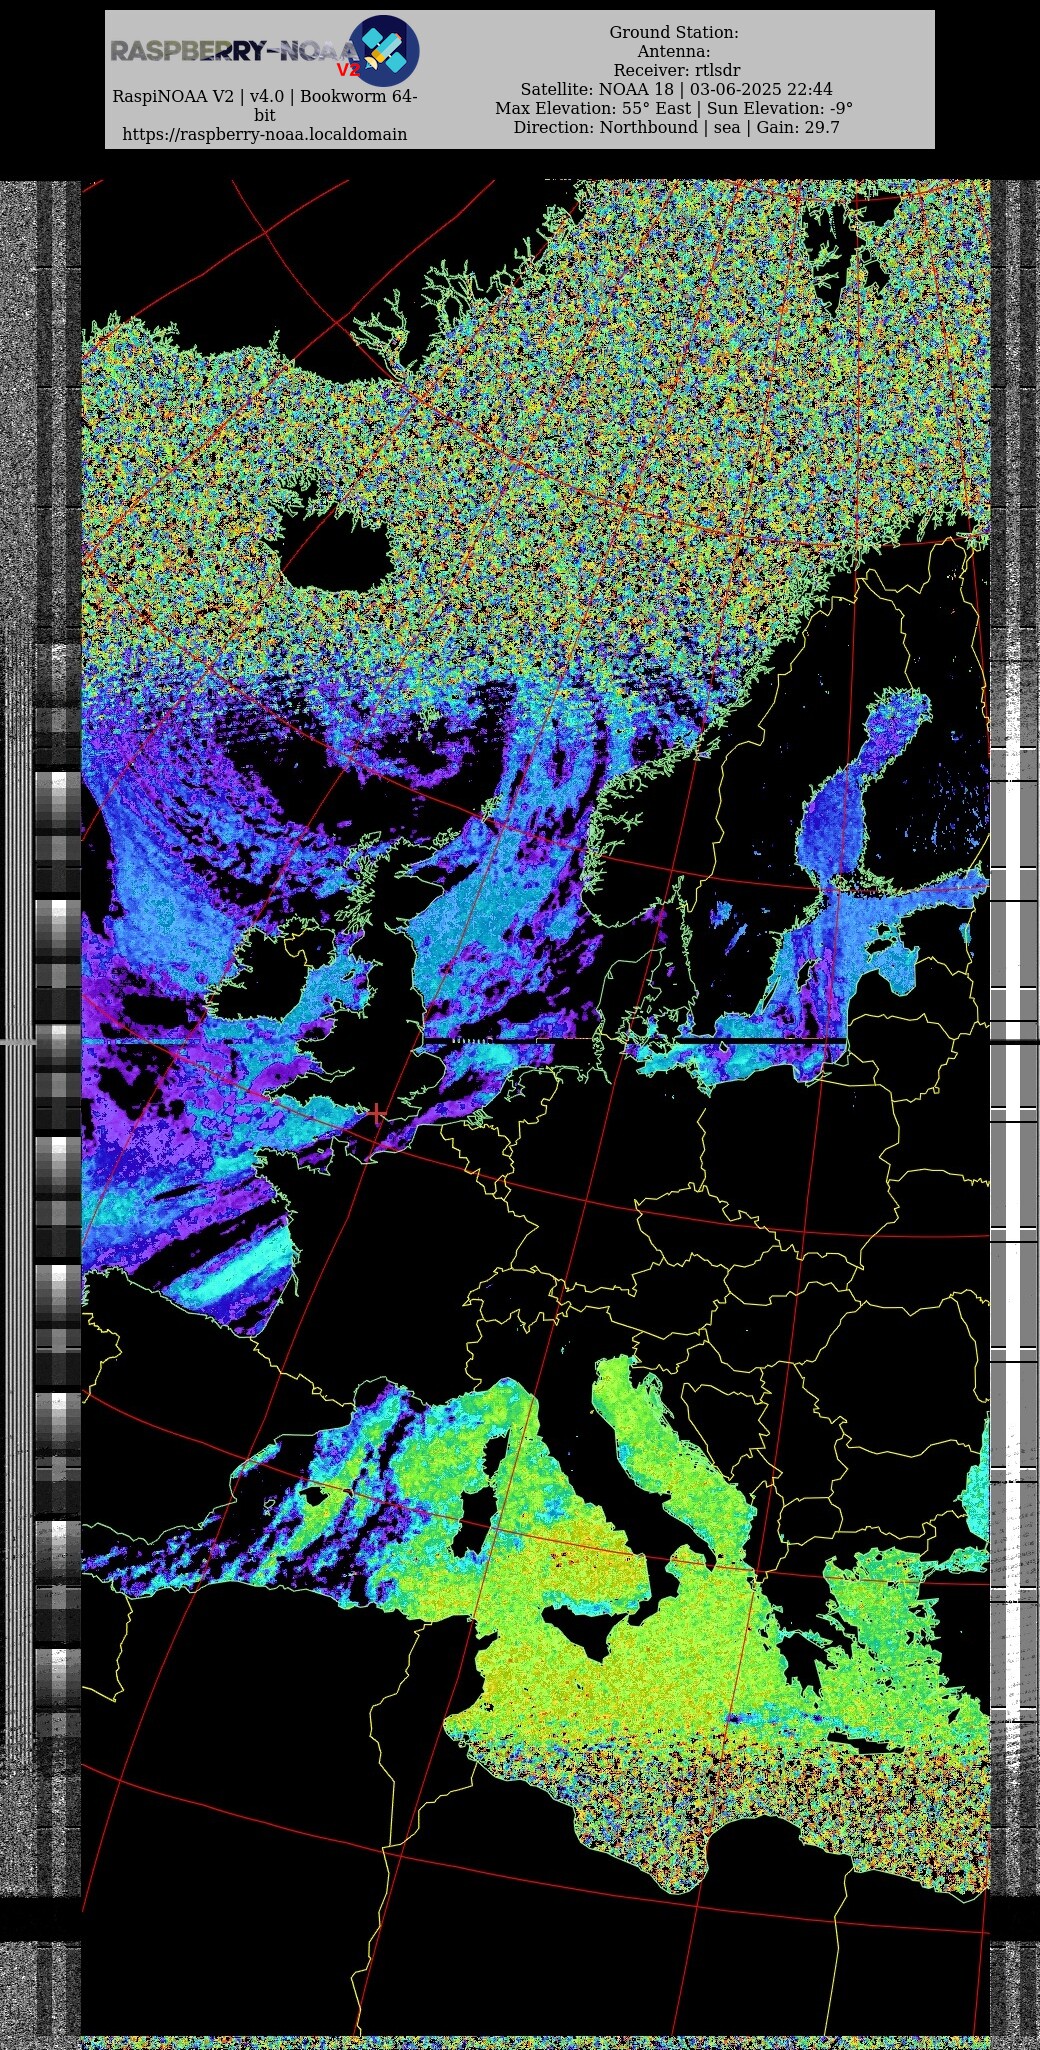The height and width of the screenshot is (2050, 1040).
Task: Select the "Direction: Northbound | sea | Gain: 29.7" line
Action: click(x=676, y=127)
